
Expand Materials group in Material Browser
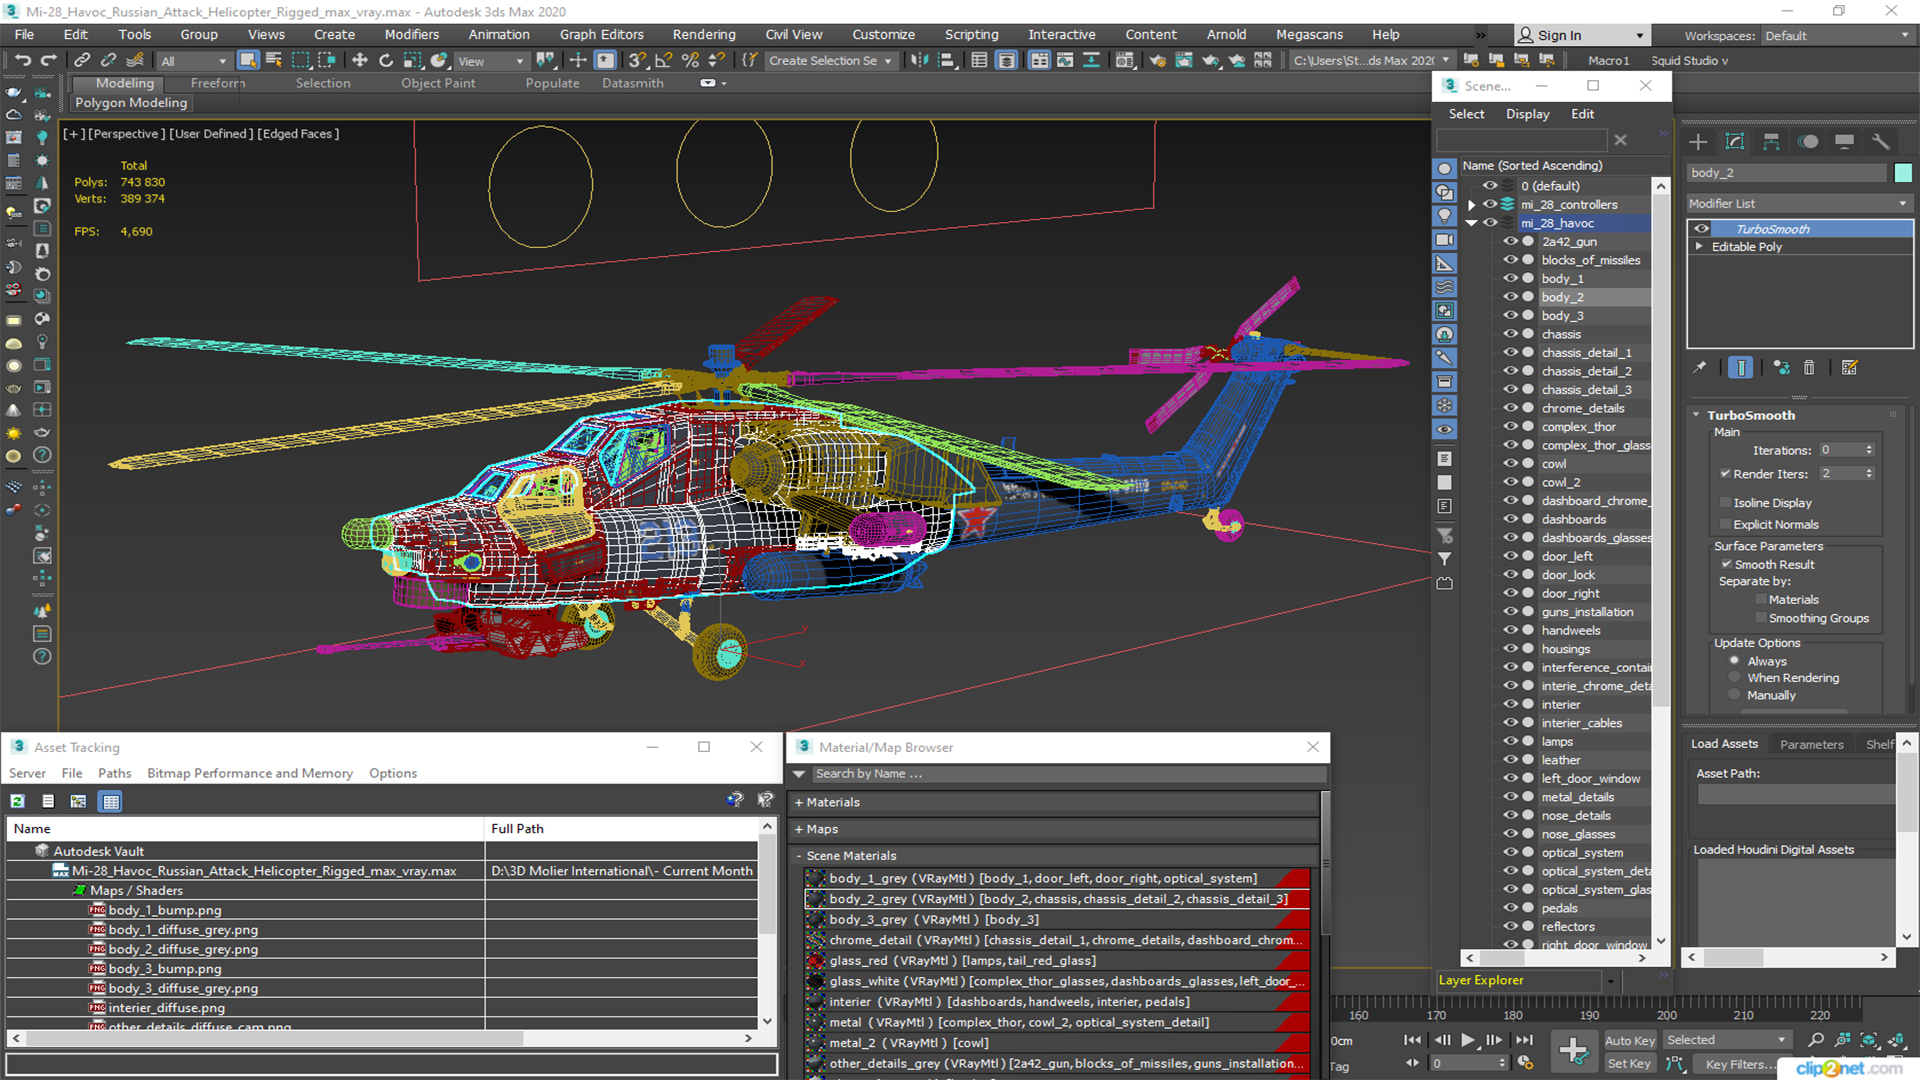(799, 802)
